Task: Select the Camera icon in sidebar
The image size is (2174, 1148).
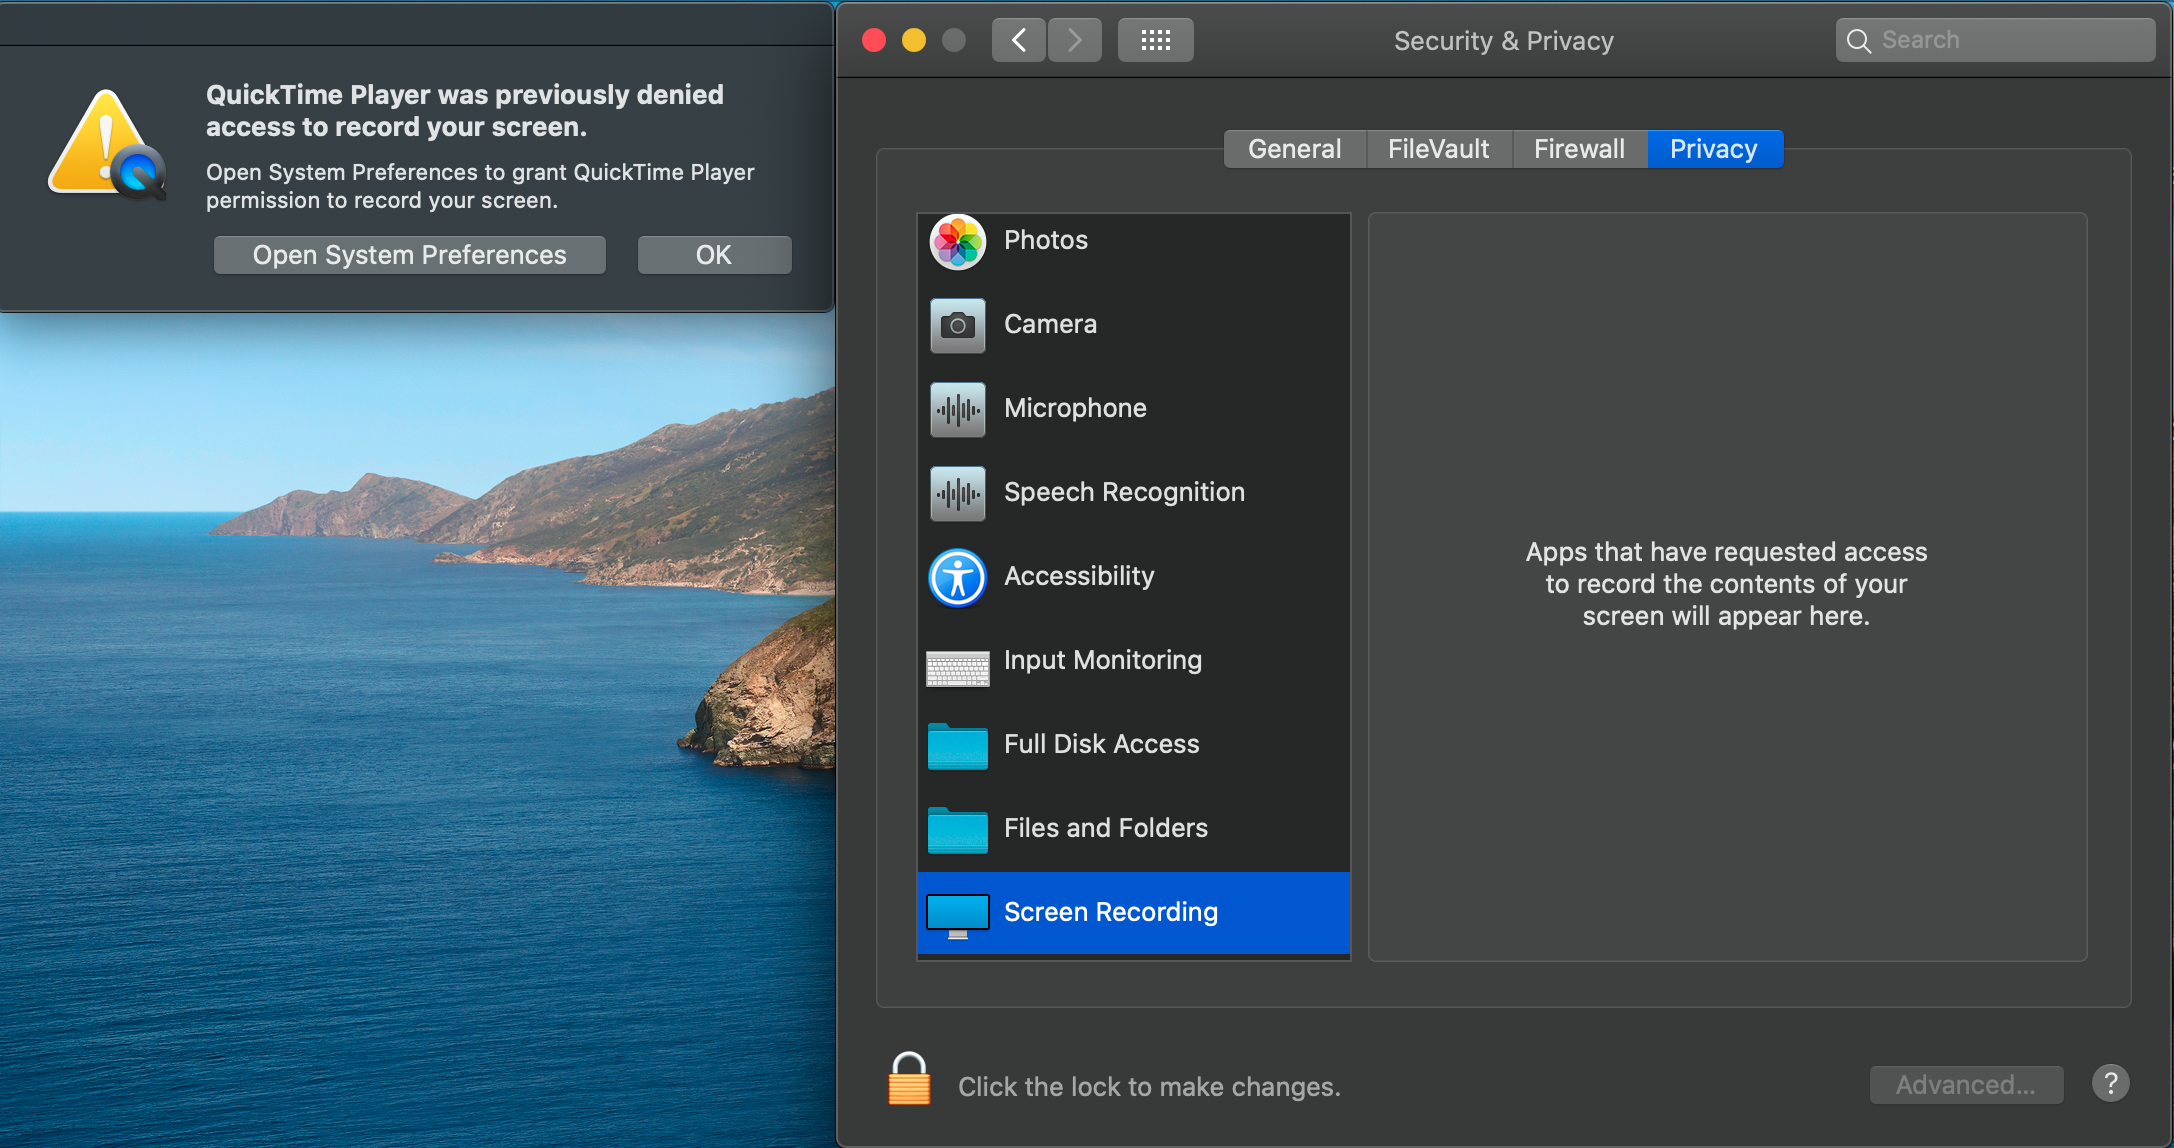Action: click(957, 325)
